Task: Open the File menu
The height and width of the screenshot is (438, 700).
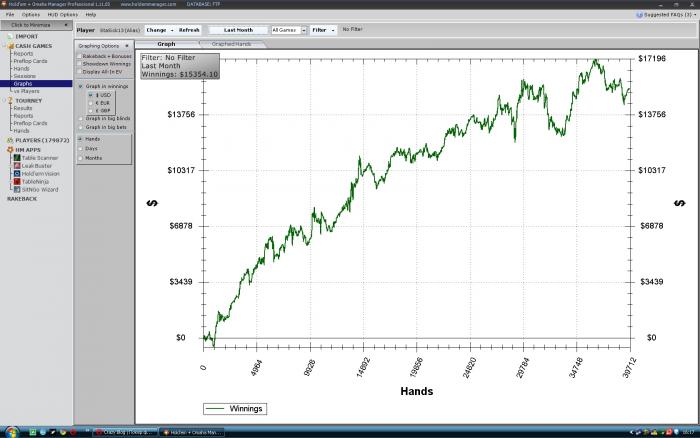Action: (10, 15)
